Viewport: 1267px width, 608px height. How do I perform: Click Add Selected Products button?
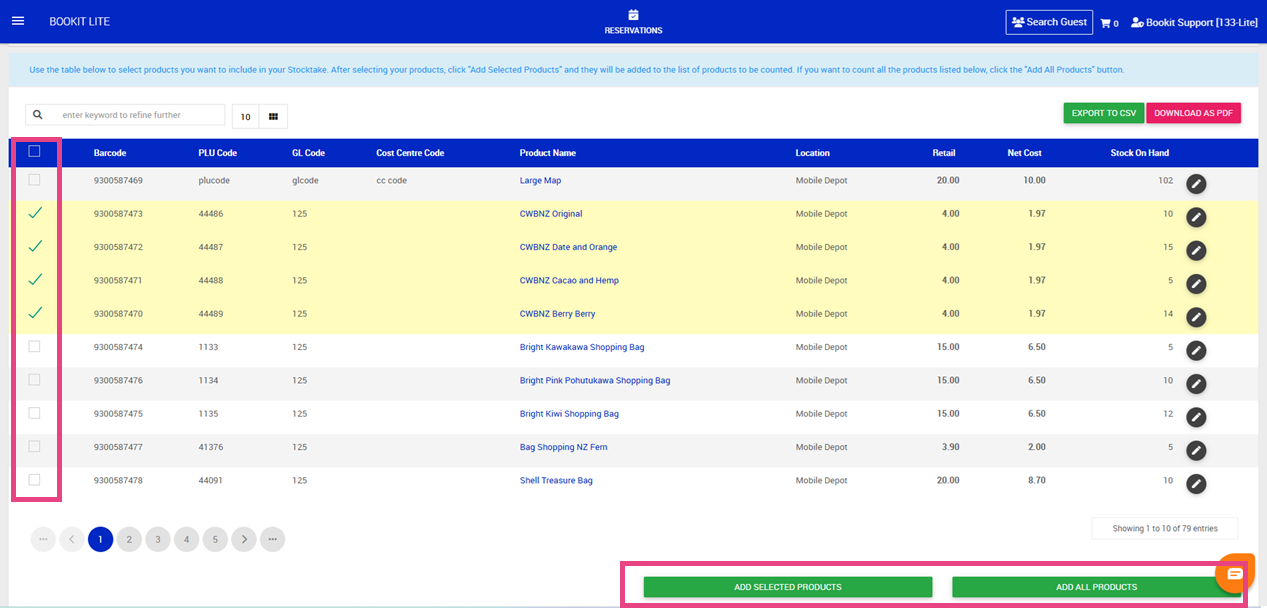click(x=788, y=587)
